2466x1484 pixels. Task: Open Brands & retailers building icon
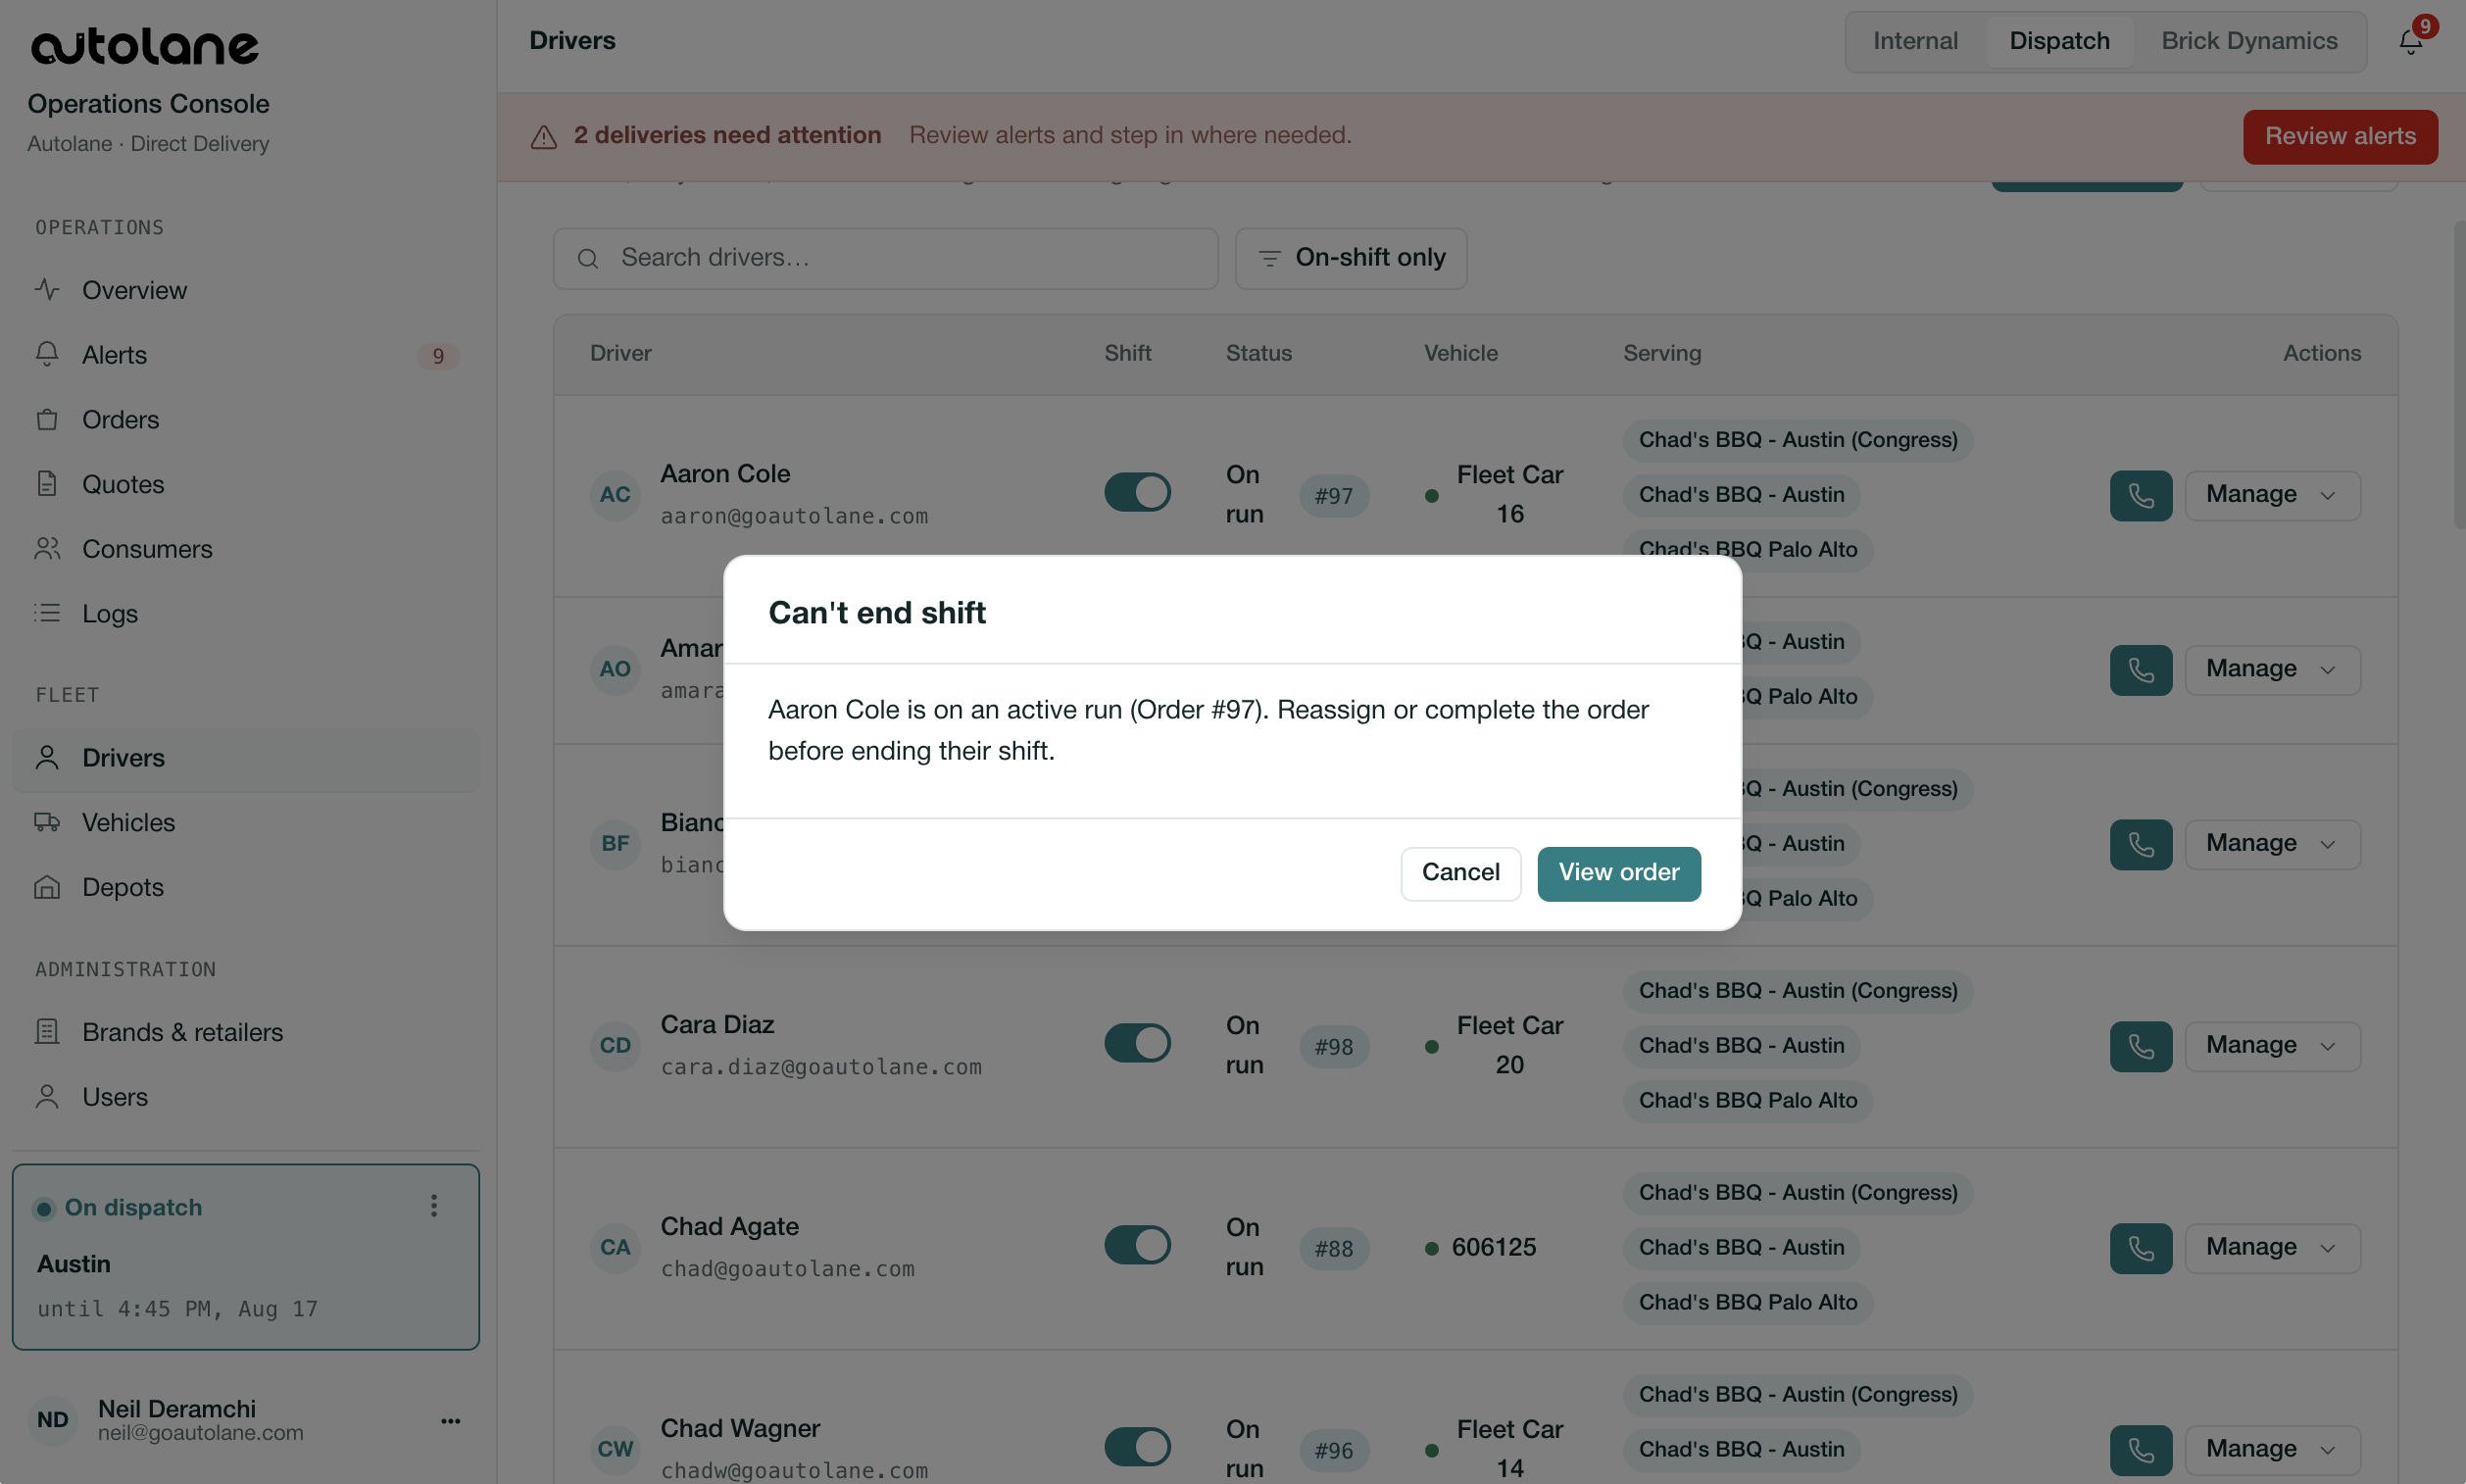coord(47,1032)
